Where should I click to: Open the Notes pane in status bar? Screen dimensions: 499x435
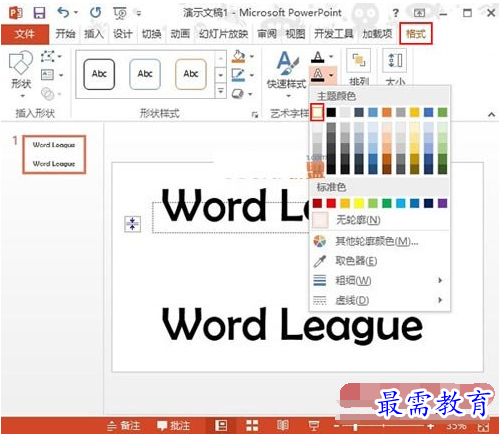(x=124, y=426)
